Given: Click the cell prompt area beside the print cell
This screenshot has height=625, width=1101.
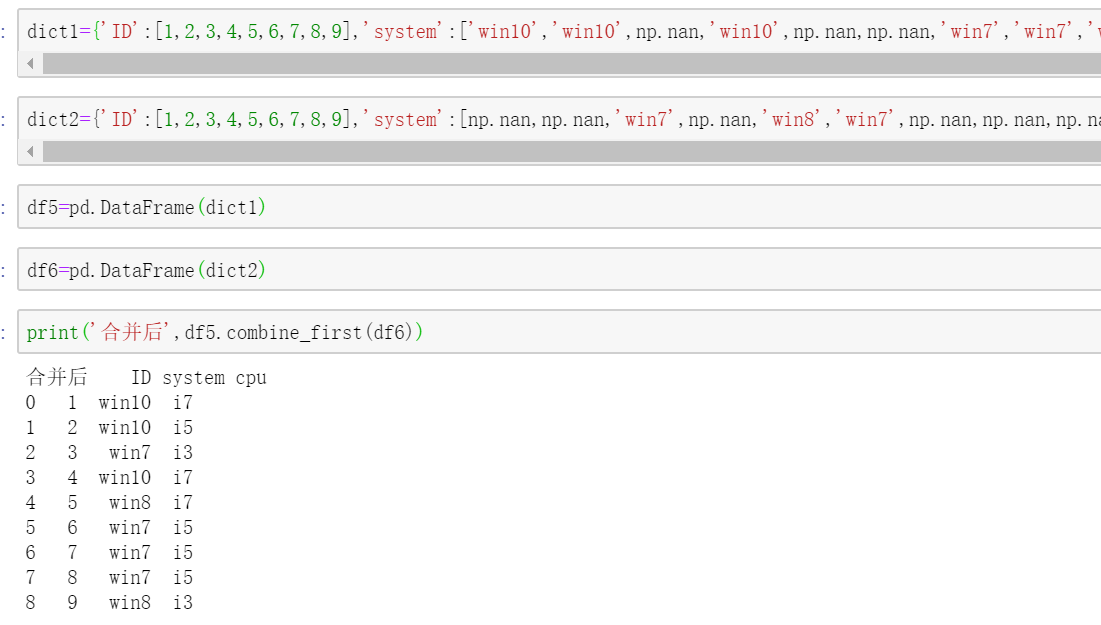Looking at the screenshot, I should coord(6,332).
